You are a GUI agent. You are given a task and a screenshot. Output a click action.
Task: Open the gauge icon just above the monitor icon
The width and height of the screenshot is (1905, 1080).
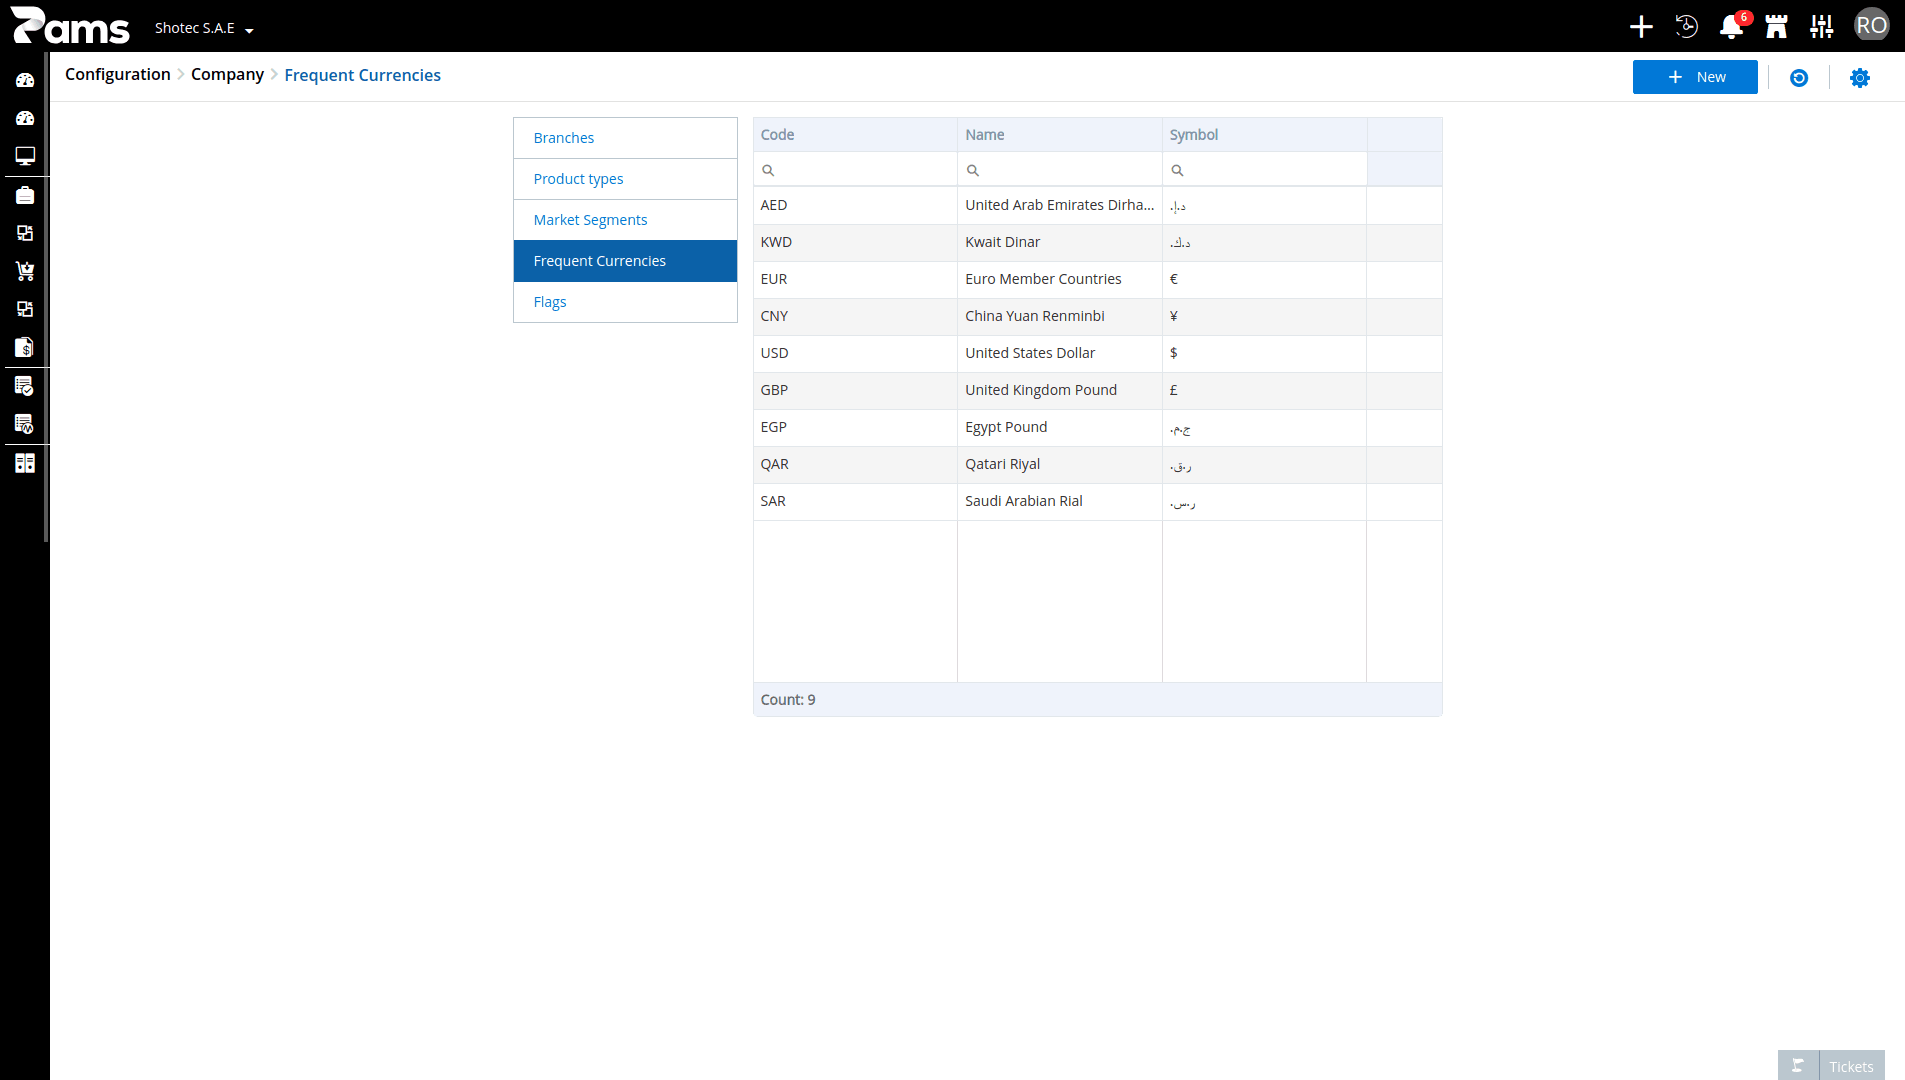point(25,118)
